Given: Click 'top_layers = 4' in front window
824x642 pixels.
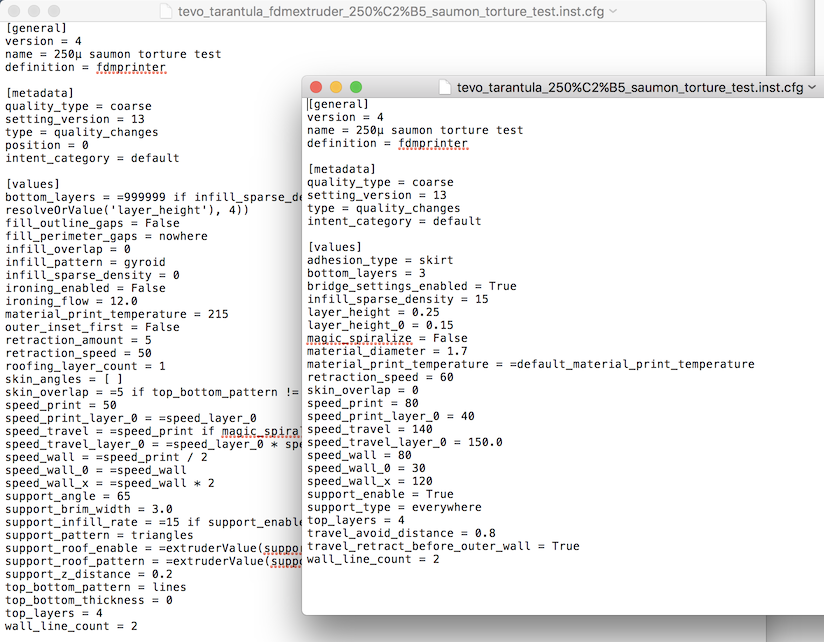Looking at the screenshot, I should coord(356,520).
